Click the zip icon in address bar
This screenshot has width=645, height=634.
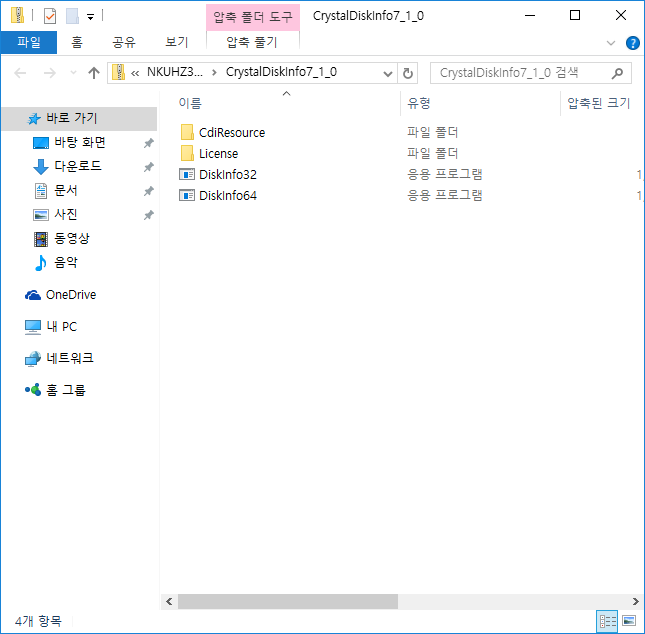click(118, 72)
